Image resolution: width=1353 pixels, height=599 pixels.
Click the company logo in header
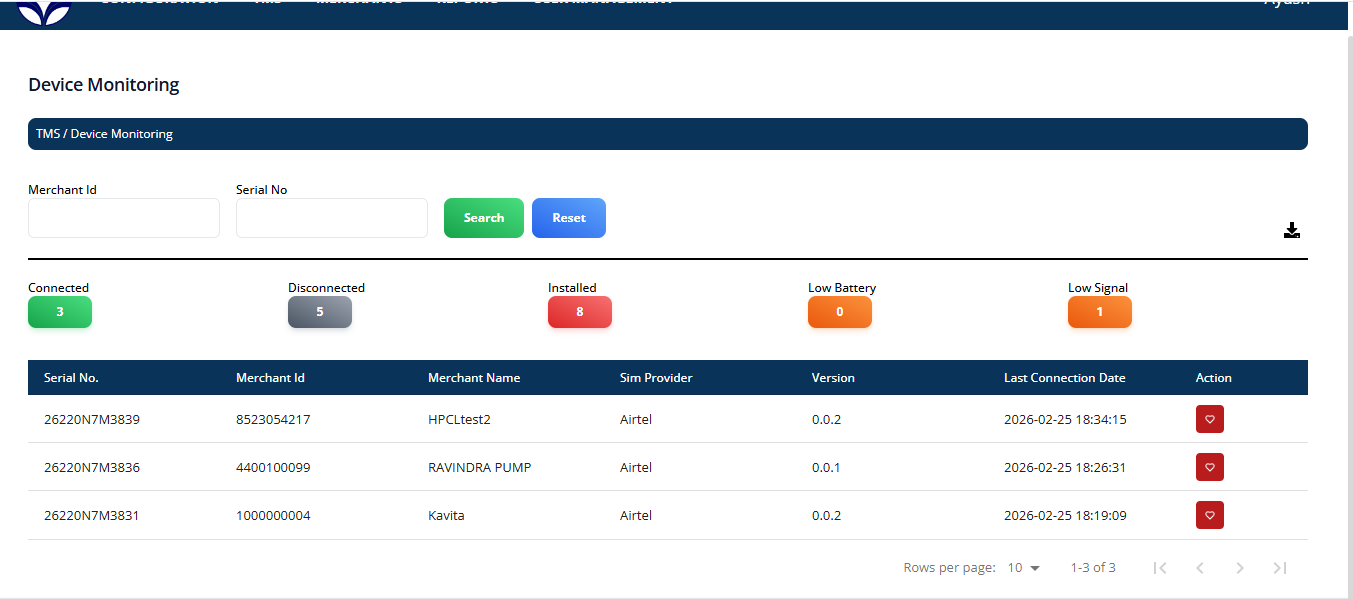45,12
